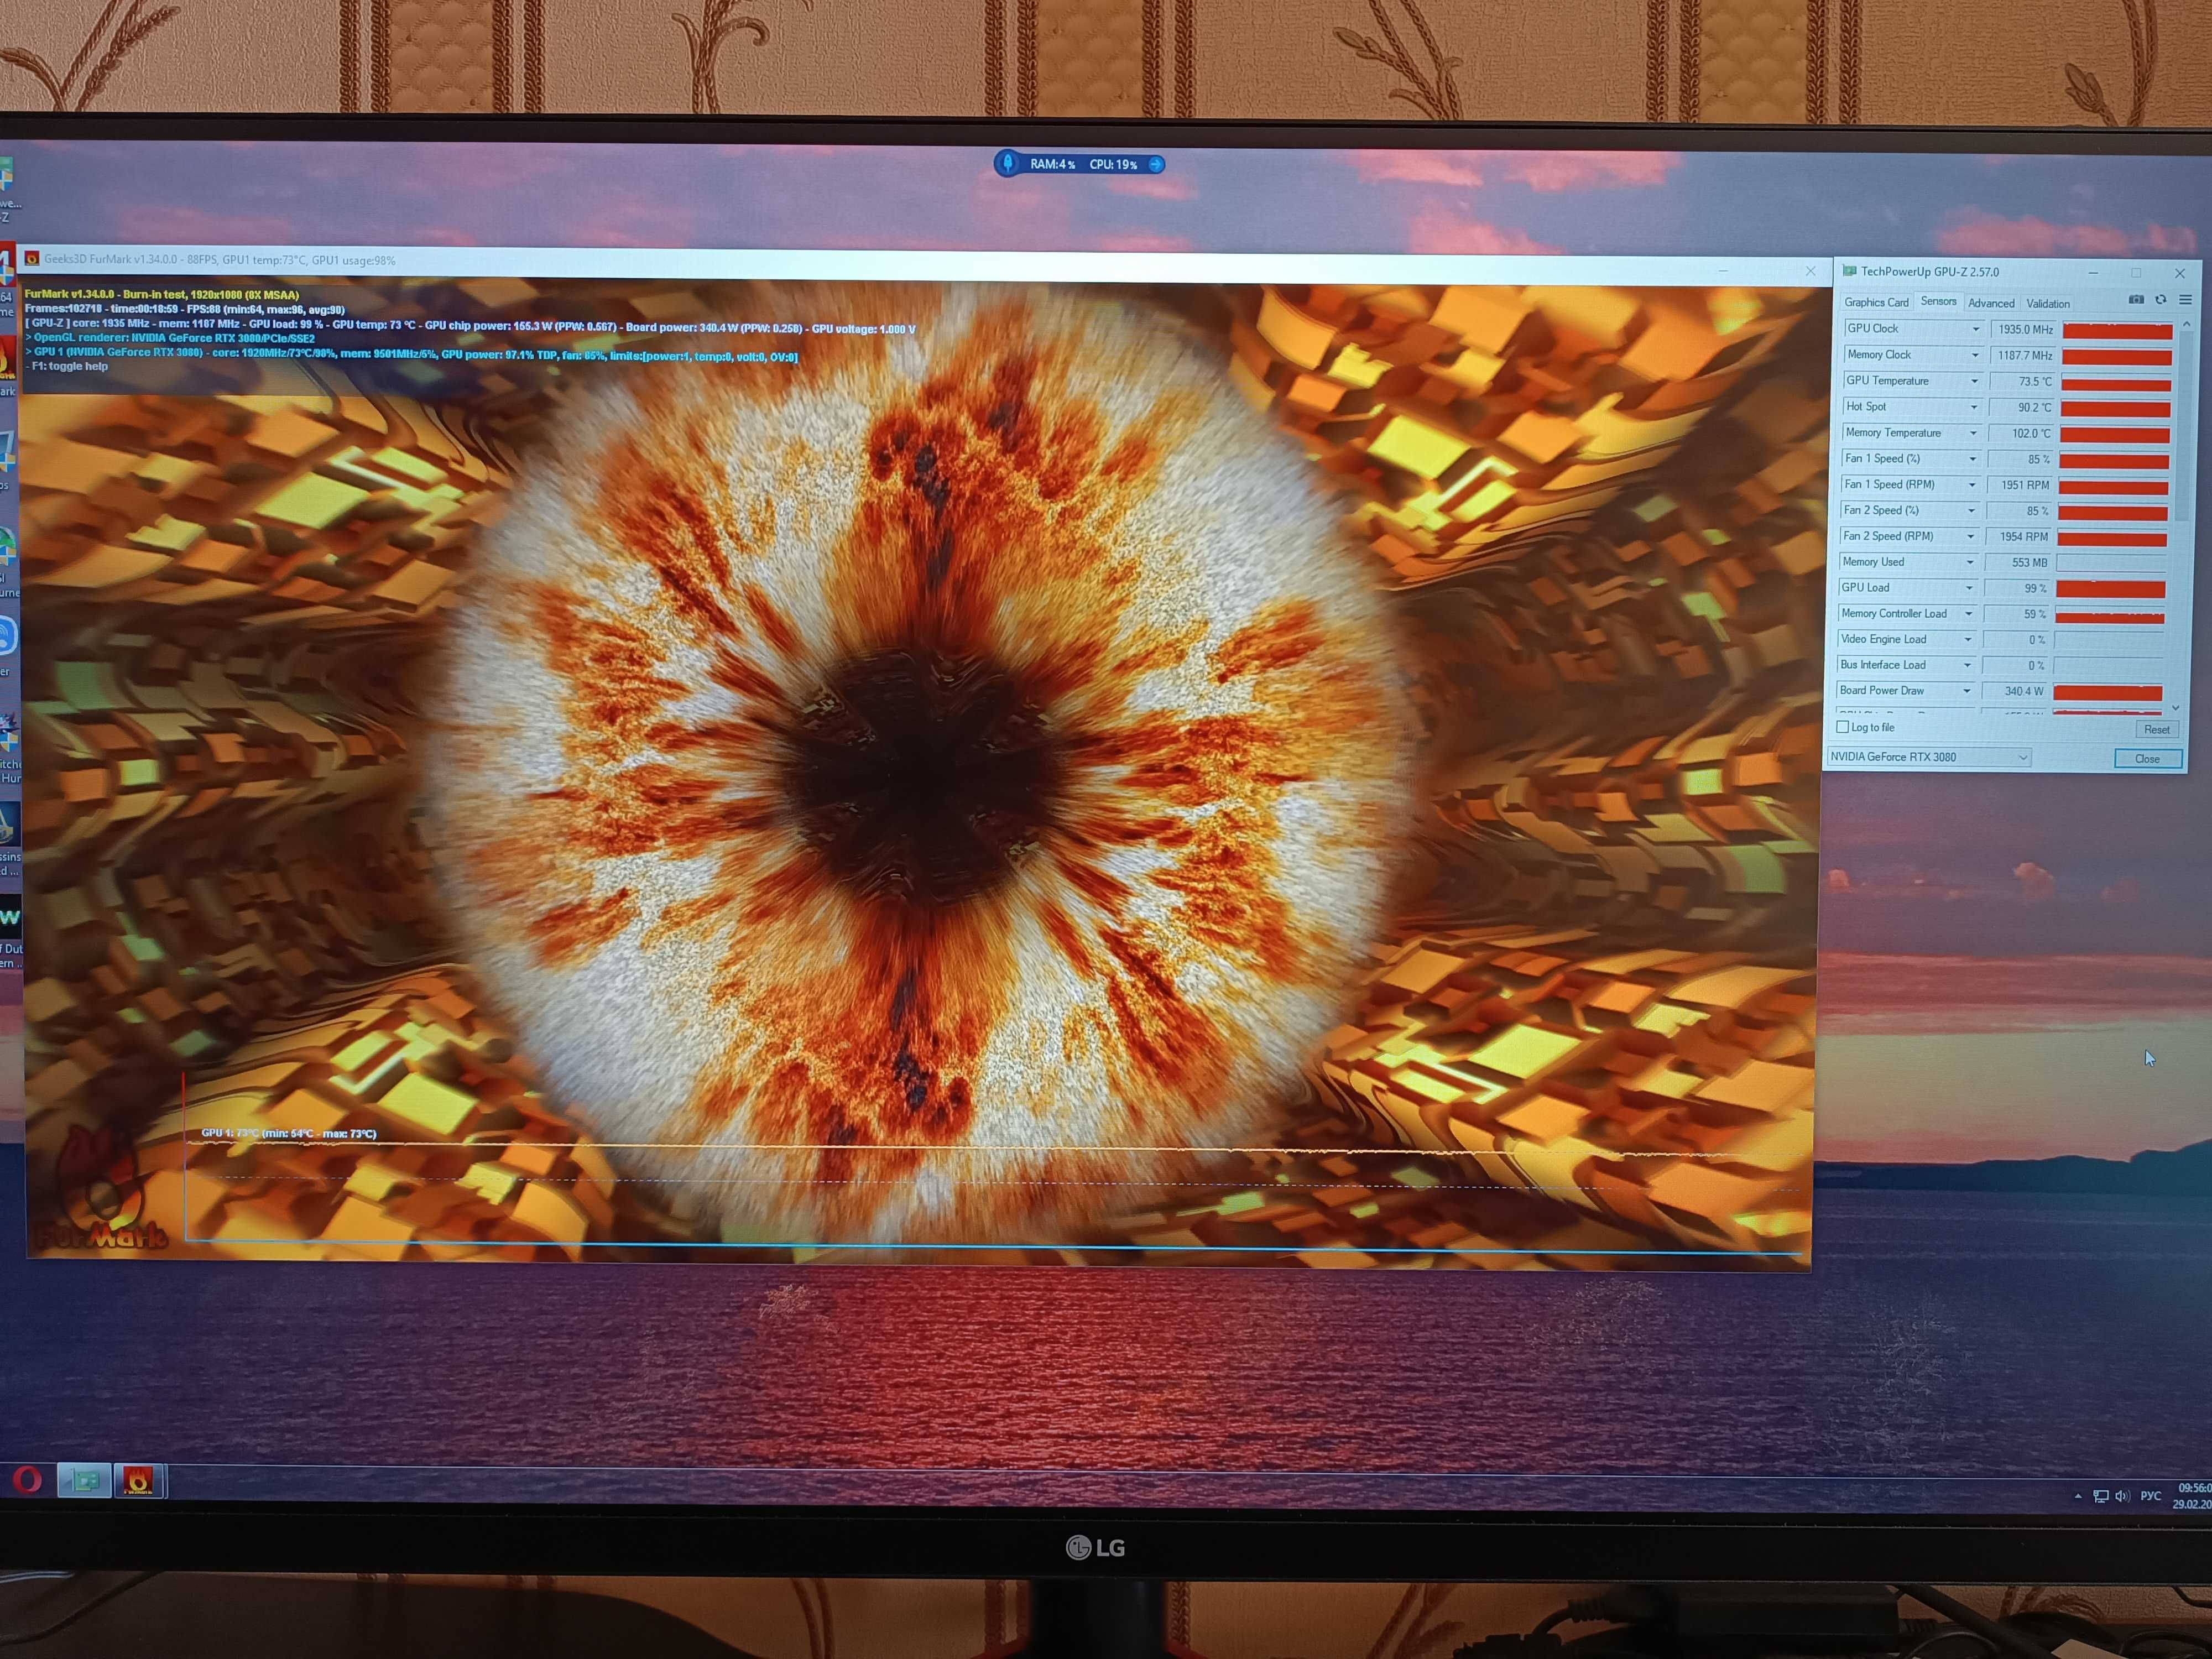The height and width of the screenshot is (1659, 2212).
Task: Open the Memory Controller Load dropdown
Action: click(x=1969, y=614)
